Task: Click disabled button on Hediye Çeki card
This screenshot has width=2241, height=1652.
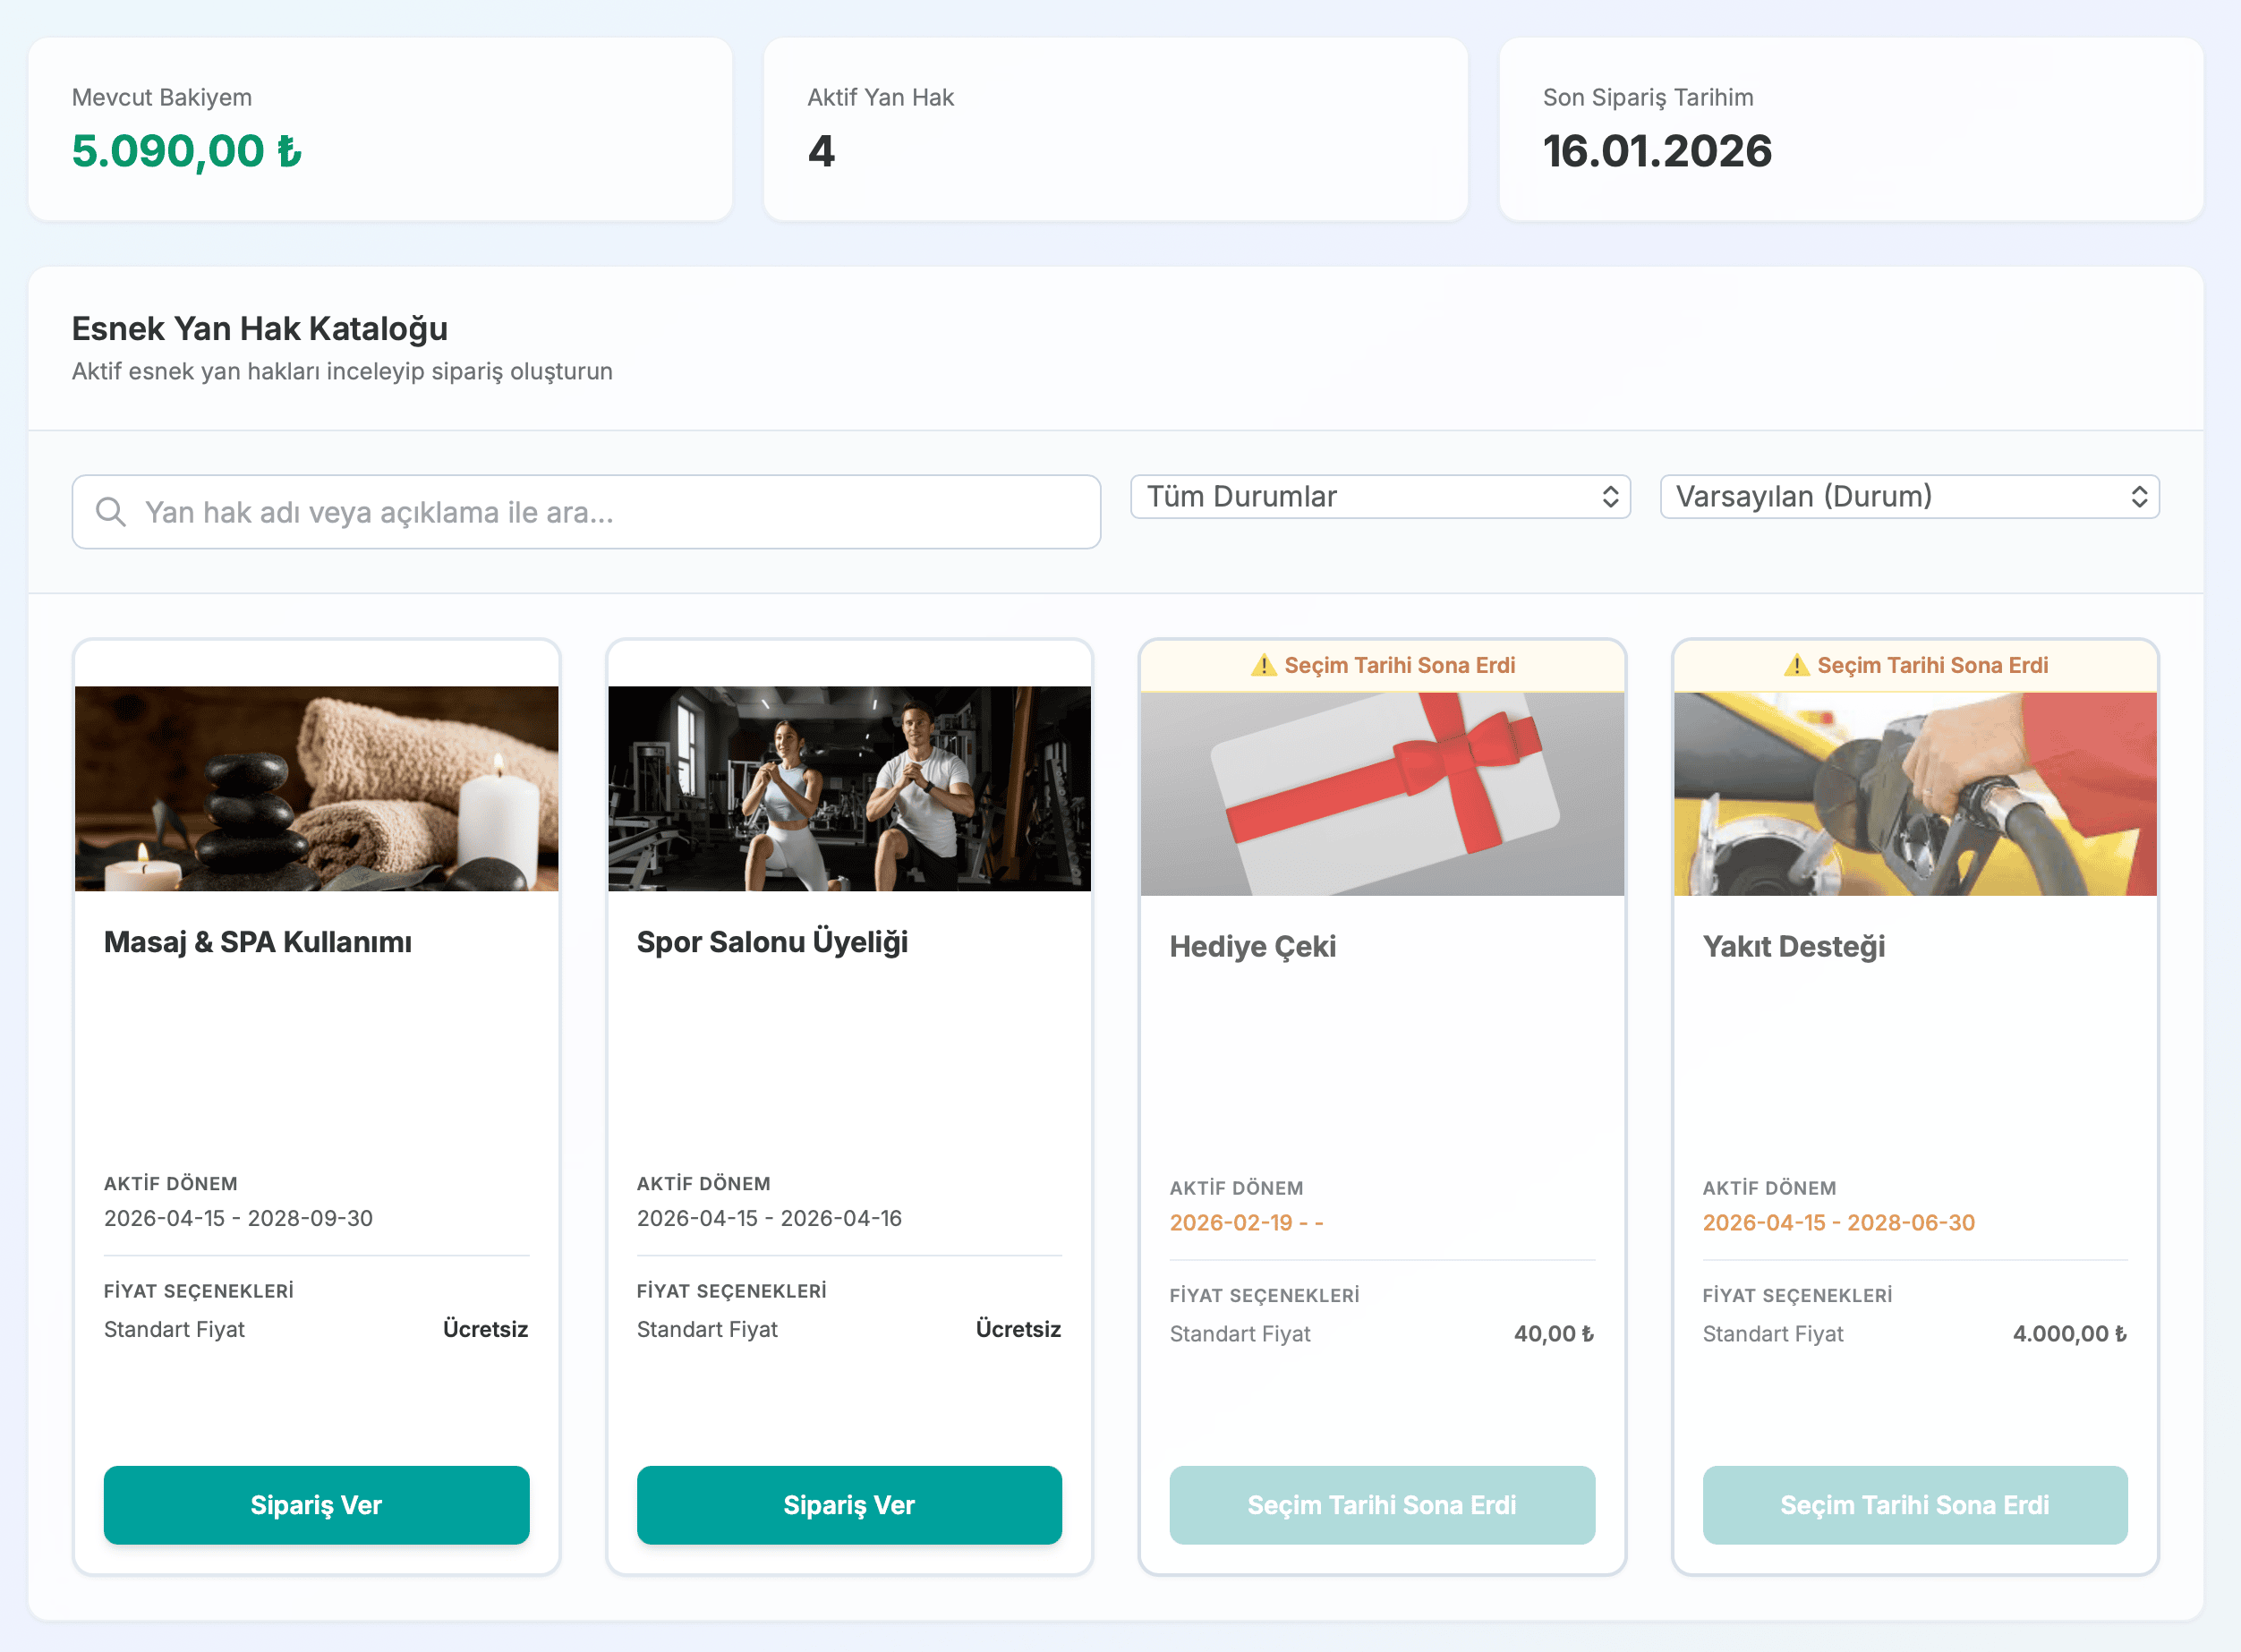Action: tap(1381, 1505)
